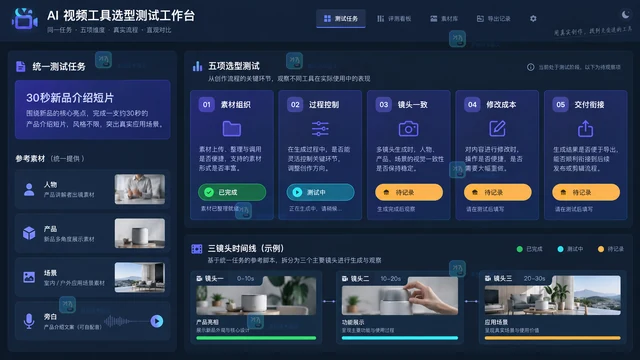This screenshot has width=640, height=360.
Task: Go to the 素材库 tab
Action: coord(444,19)
